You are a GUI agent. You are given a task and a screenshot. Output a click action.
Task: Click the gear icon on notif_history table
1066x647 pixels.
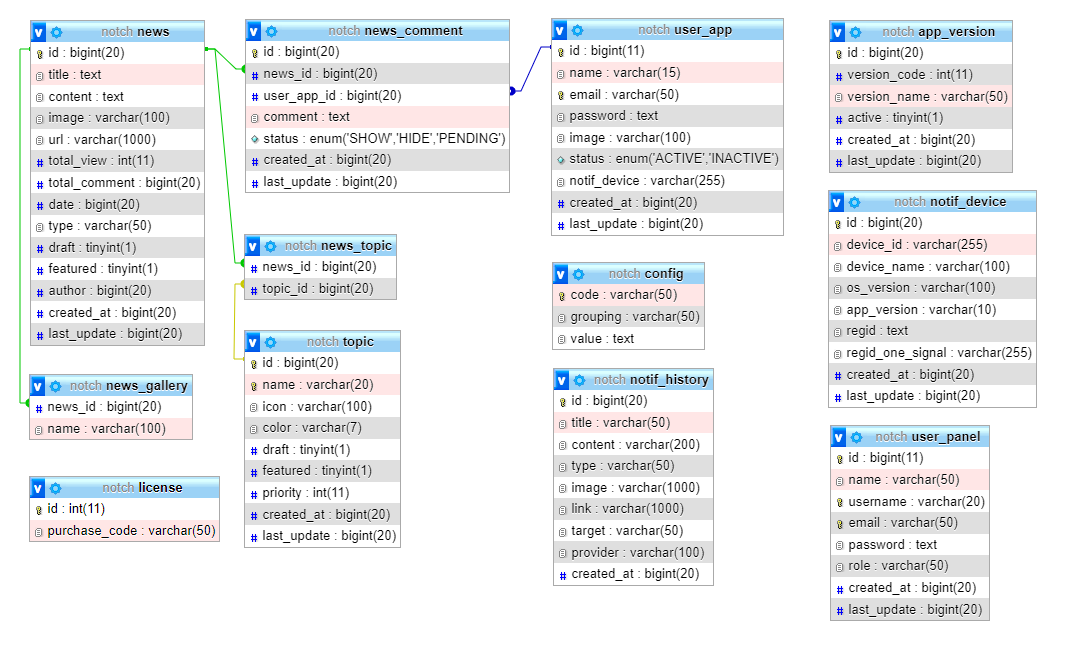pyautogui.click(x=579, y=380)
